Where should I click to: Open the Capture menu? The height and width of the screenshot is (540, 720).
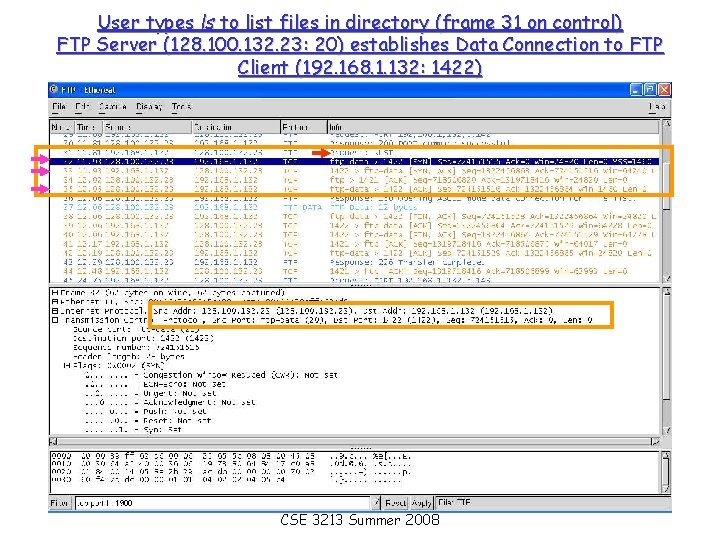click(112, 107)
